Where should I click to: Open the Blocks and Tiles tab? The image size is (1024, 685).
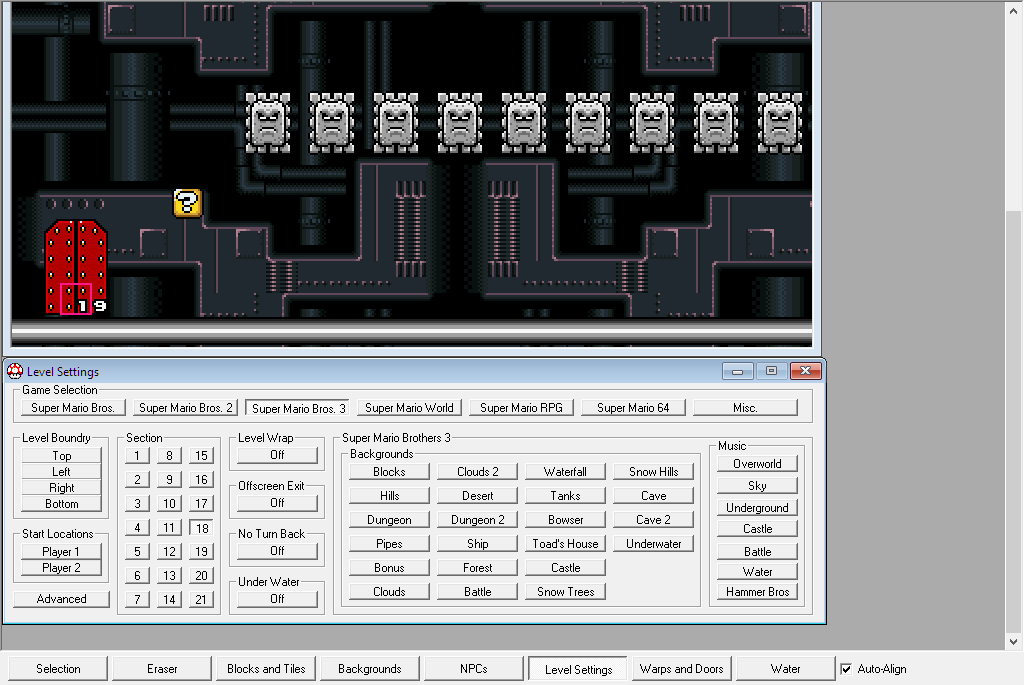(266, 669)
